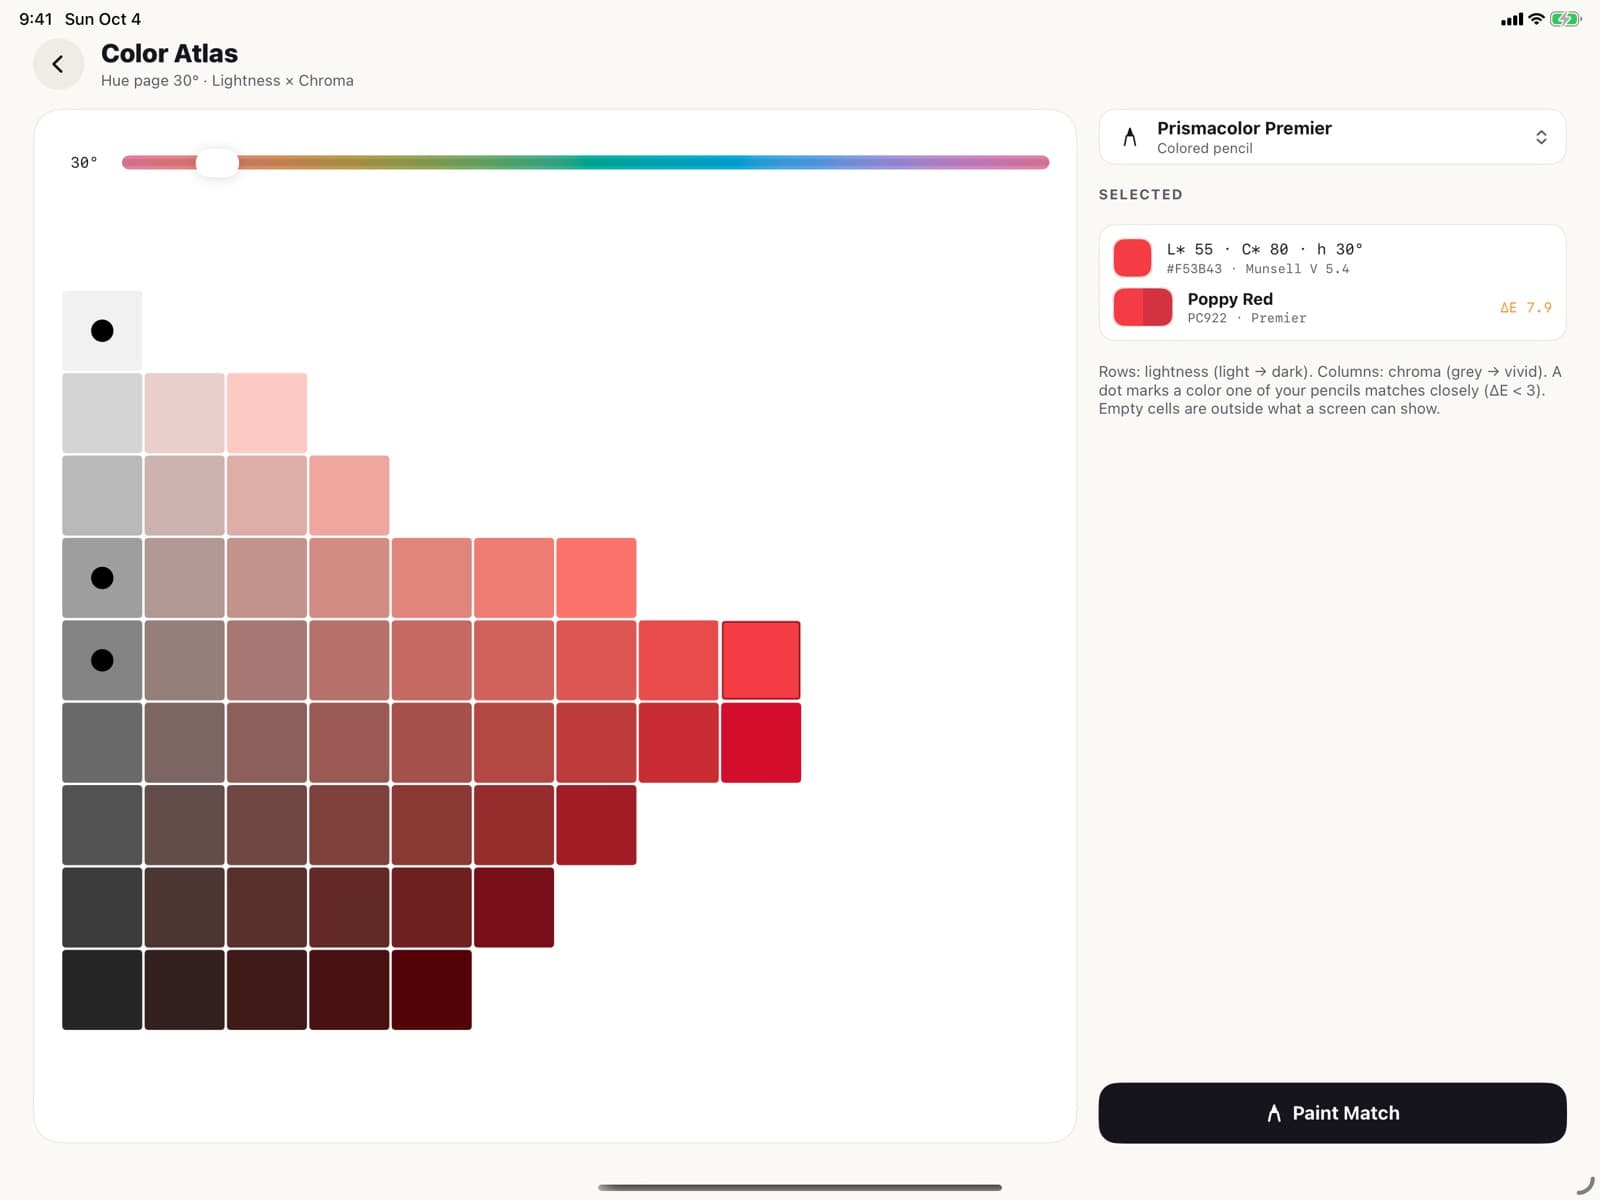Tap the dotted grey swatch starting the fourth row
The image size is (1600, 1200).
(102, 578)
